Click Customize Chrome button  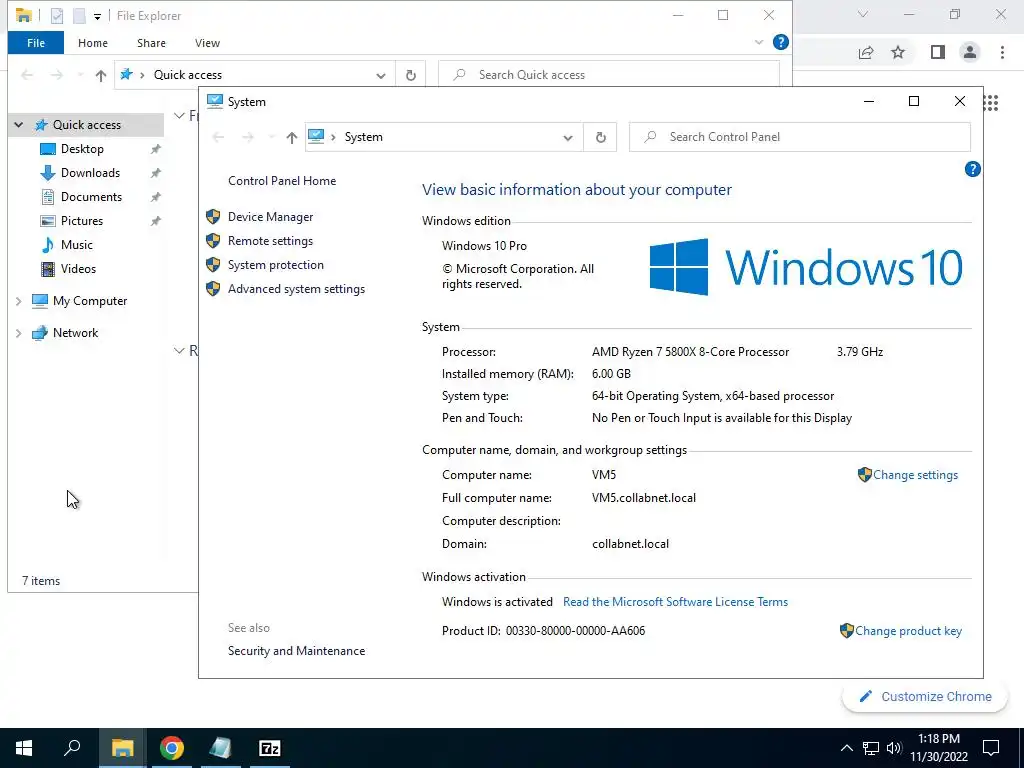pos(926,696)
